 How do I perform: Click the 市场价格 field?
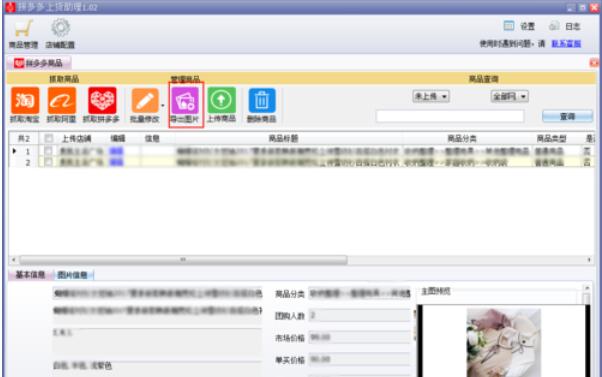click(x=360, y=337)
